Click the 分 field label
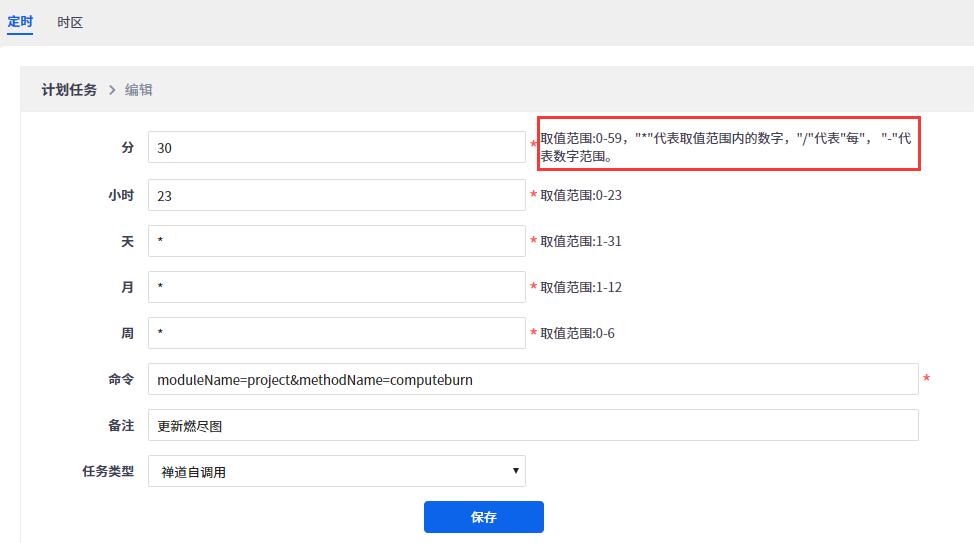Image resolution: width=974 pixels, height=543 pixels. (x=127, y=147)
